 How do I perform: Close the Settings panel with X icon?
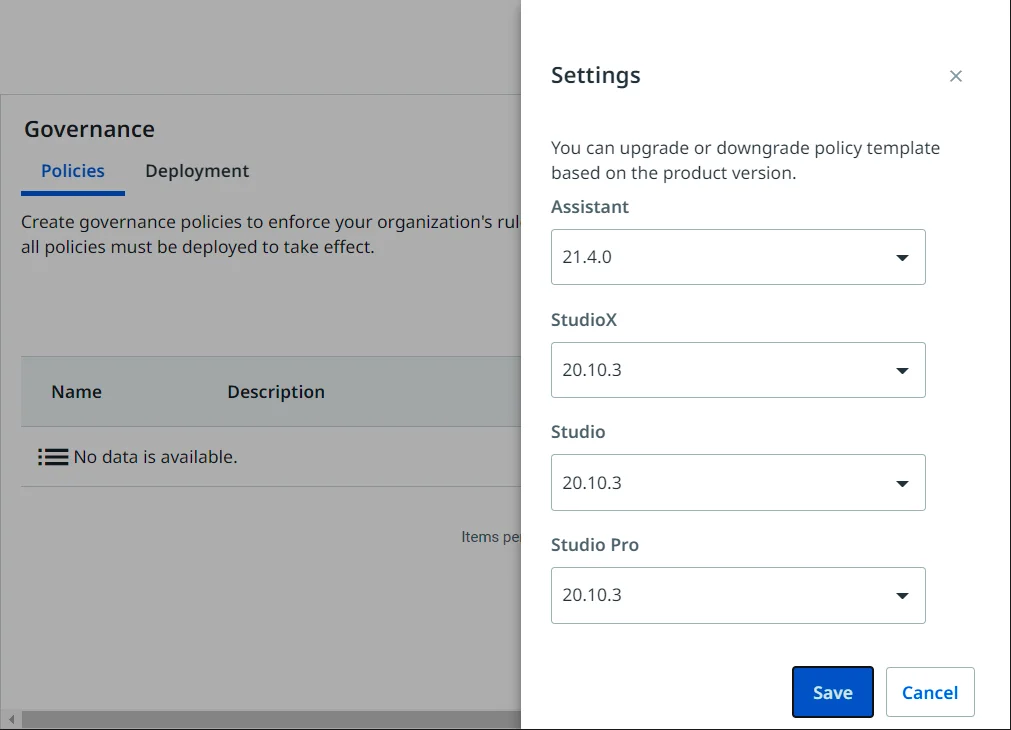[x=955, y=76]
